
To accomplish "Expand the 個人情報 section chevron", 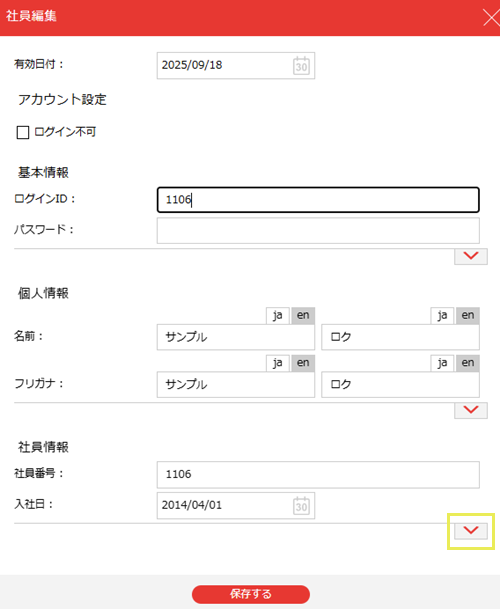I will pos(471,410).
